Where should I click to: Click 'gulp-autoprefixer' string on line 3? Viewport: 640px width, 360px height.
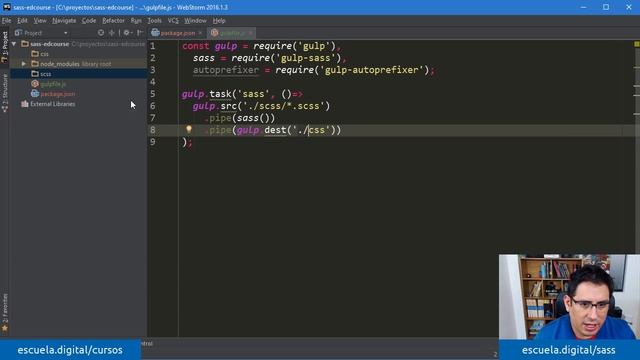[371, 70]
